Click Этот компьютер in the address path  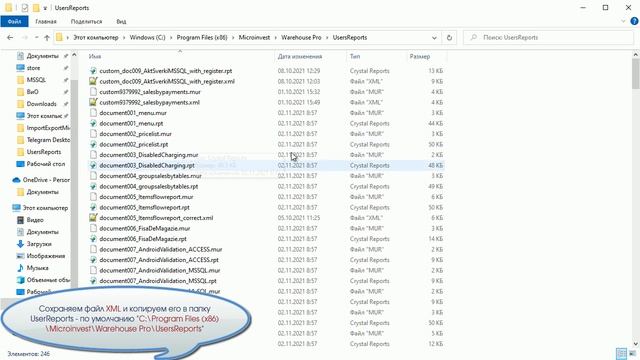96,38
